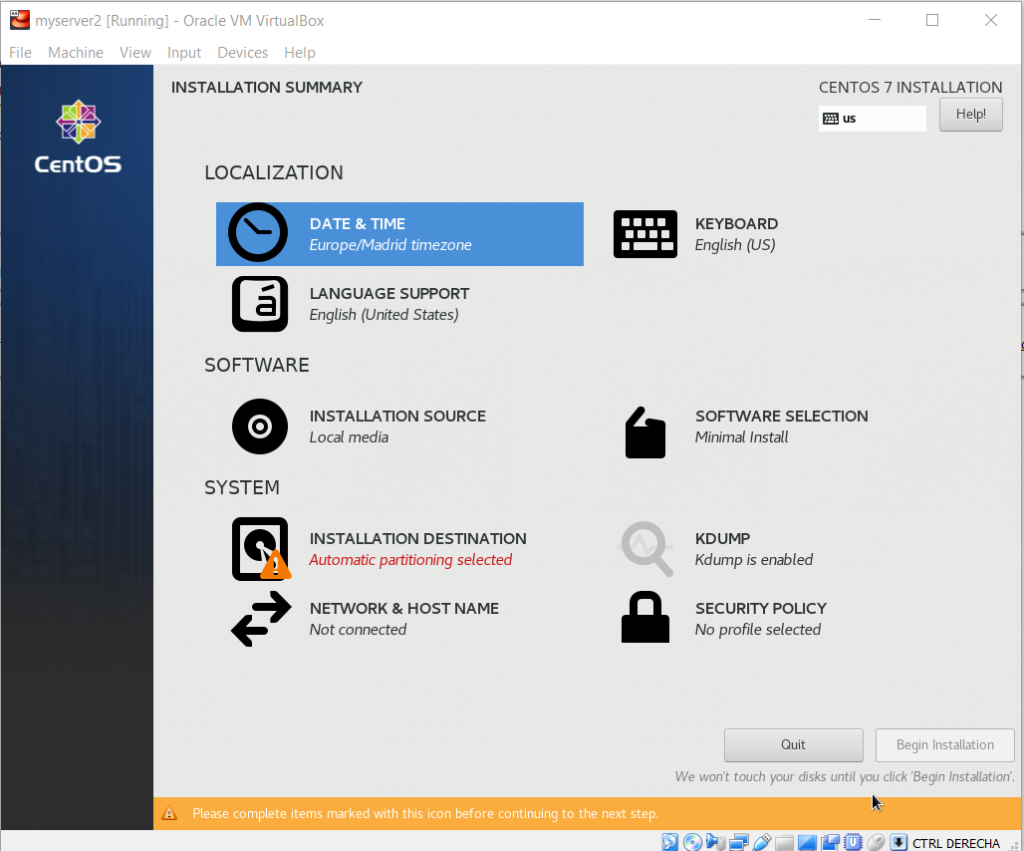The width and height of the screenshot is (1024, 851).
Task: Open the Software Selection package icon
Action: coord(645,432)
